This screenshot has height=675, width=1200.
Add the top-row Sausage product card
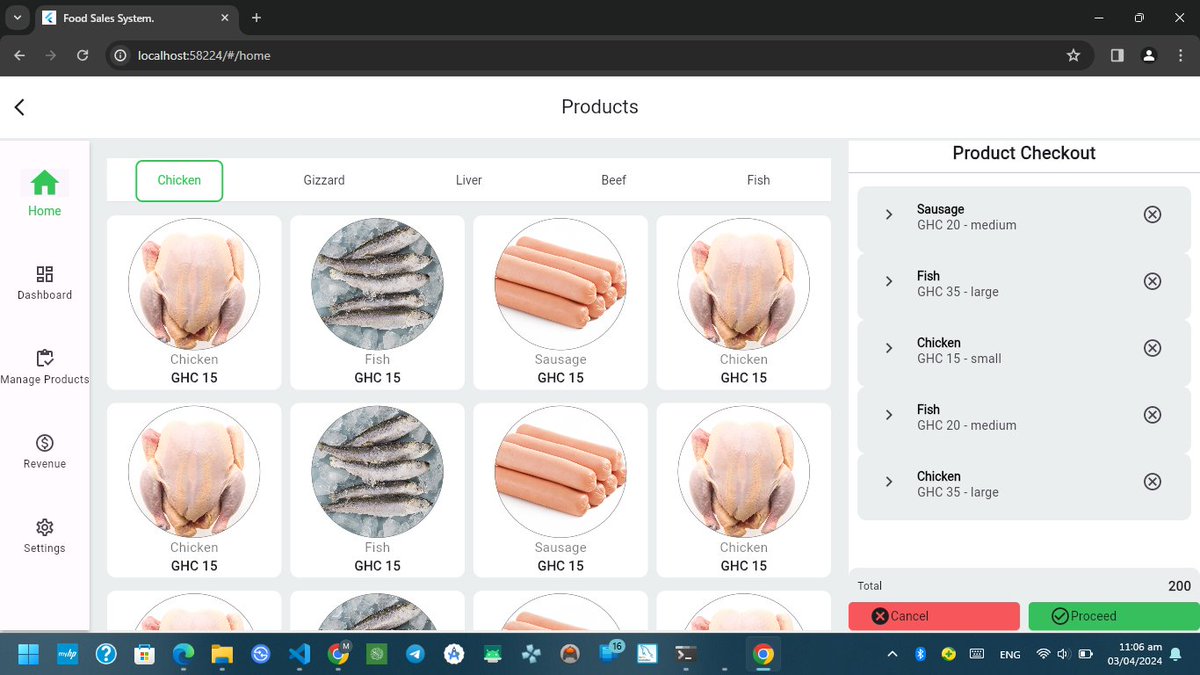pos(560,302)
